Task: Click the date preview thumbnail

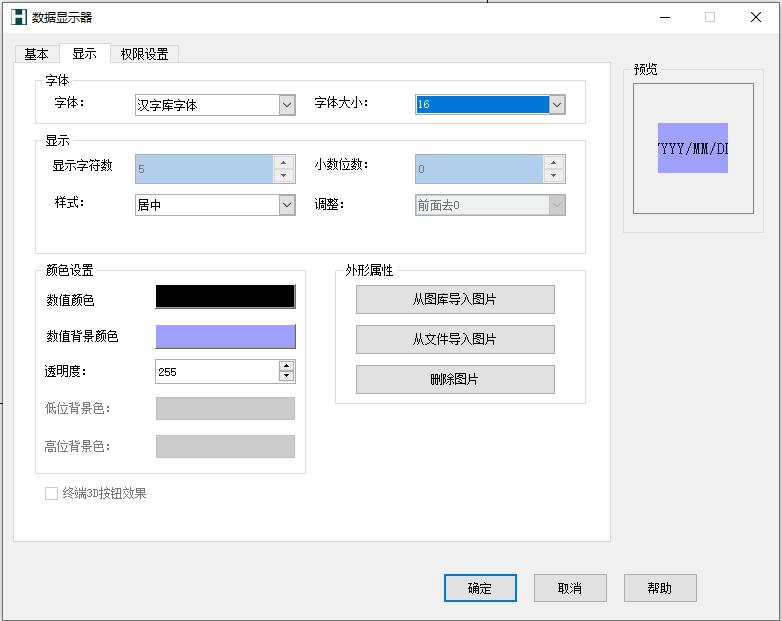Action: 693,148
